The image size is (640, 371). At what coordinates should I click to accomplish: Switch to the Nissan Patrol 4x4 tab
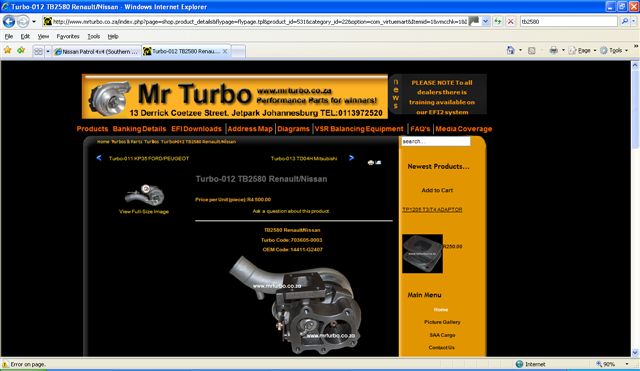pyautogui.click(x=96, y=51)
